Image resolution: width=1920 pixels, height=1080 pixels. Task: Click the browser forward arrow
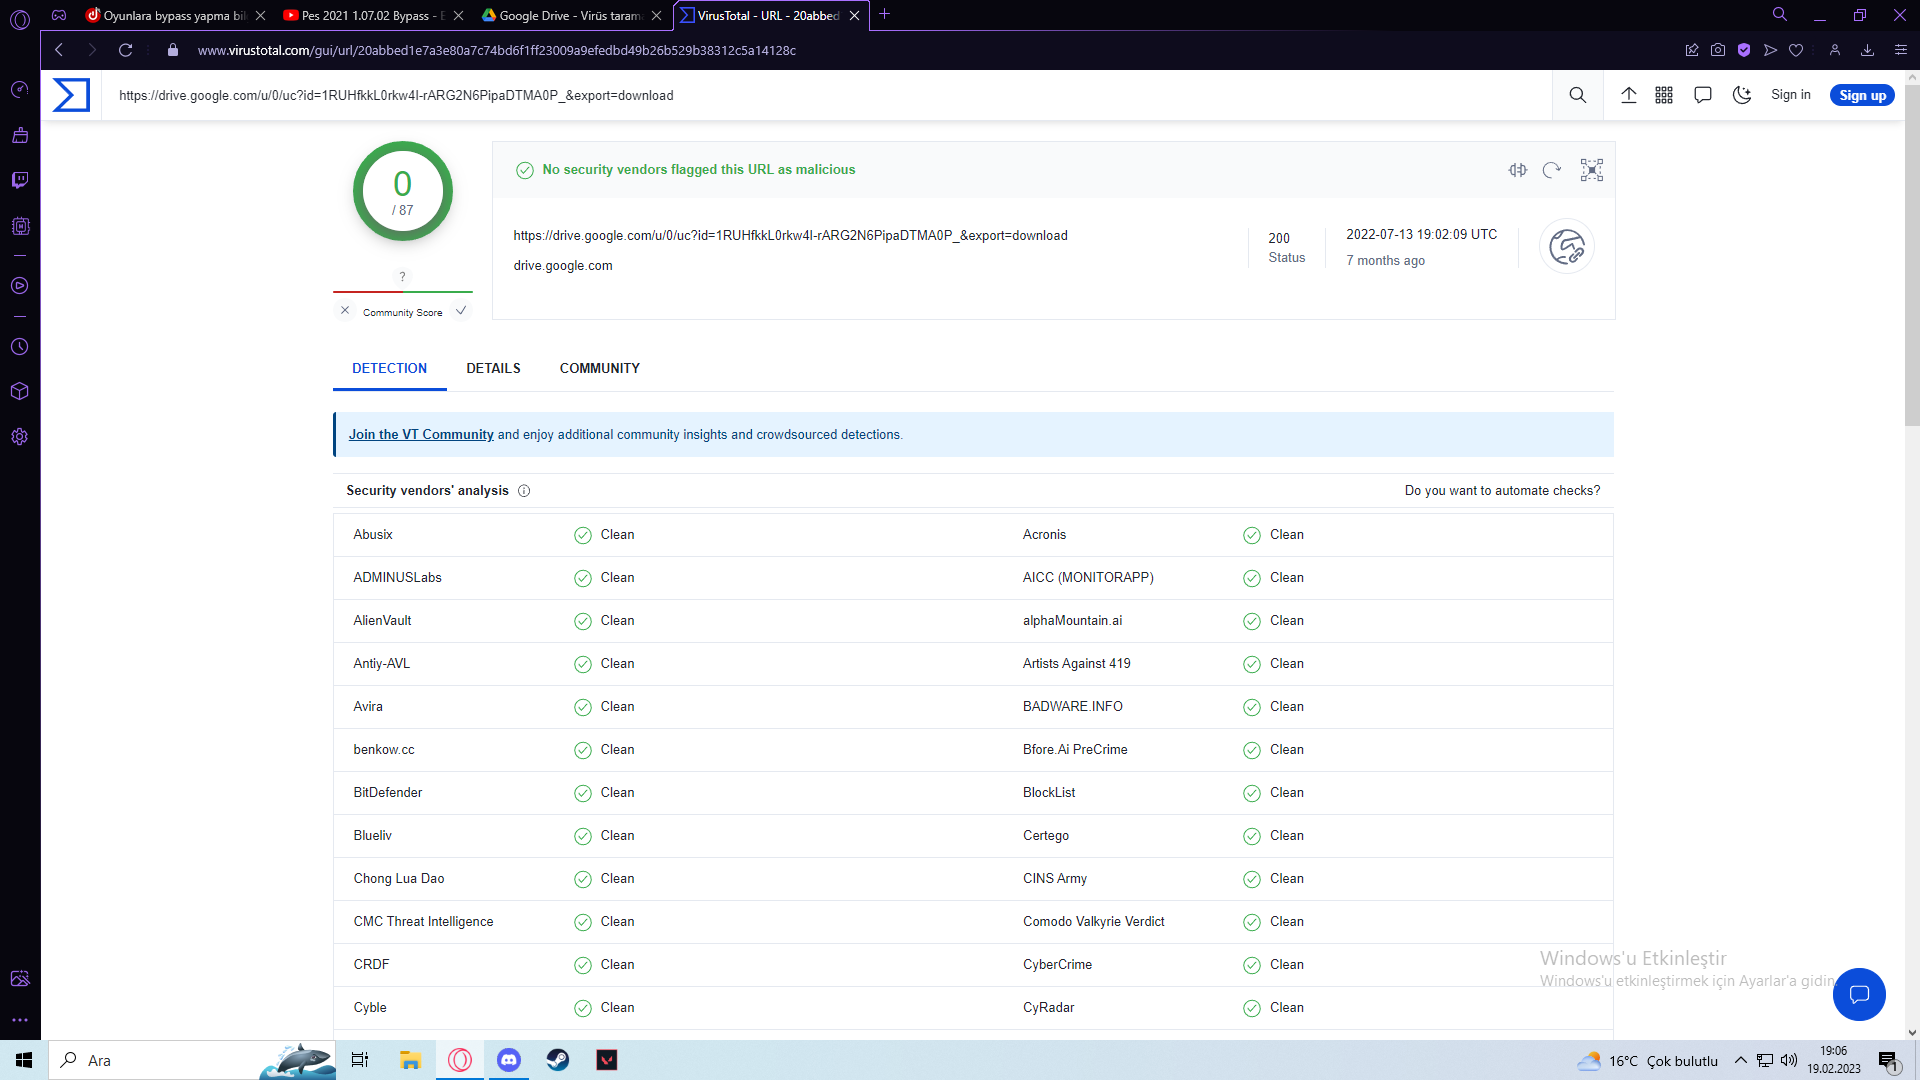[x=92, y=50]
